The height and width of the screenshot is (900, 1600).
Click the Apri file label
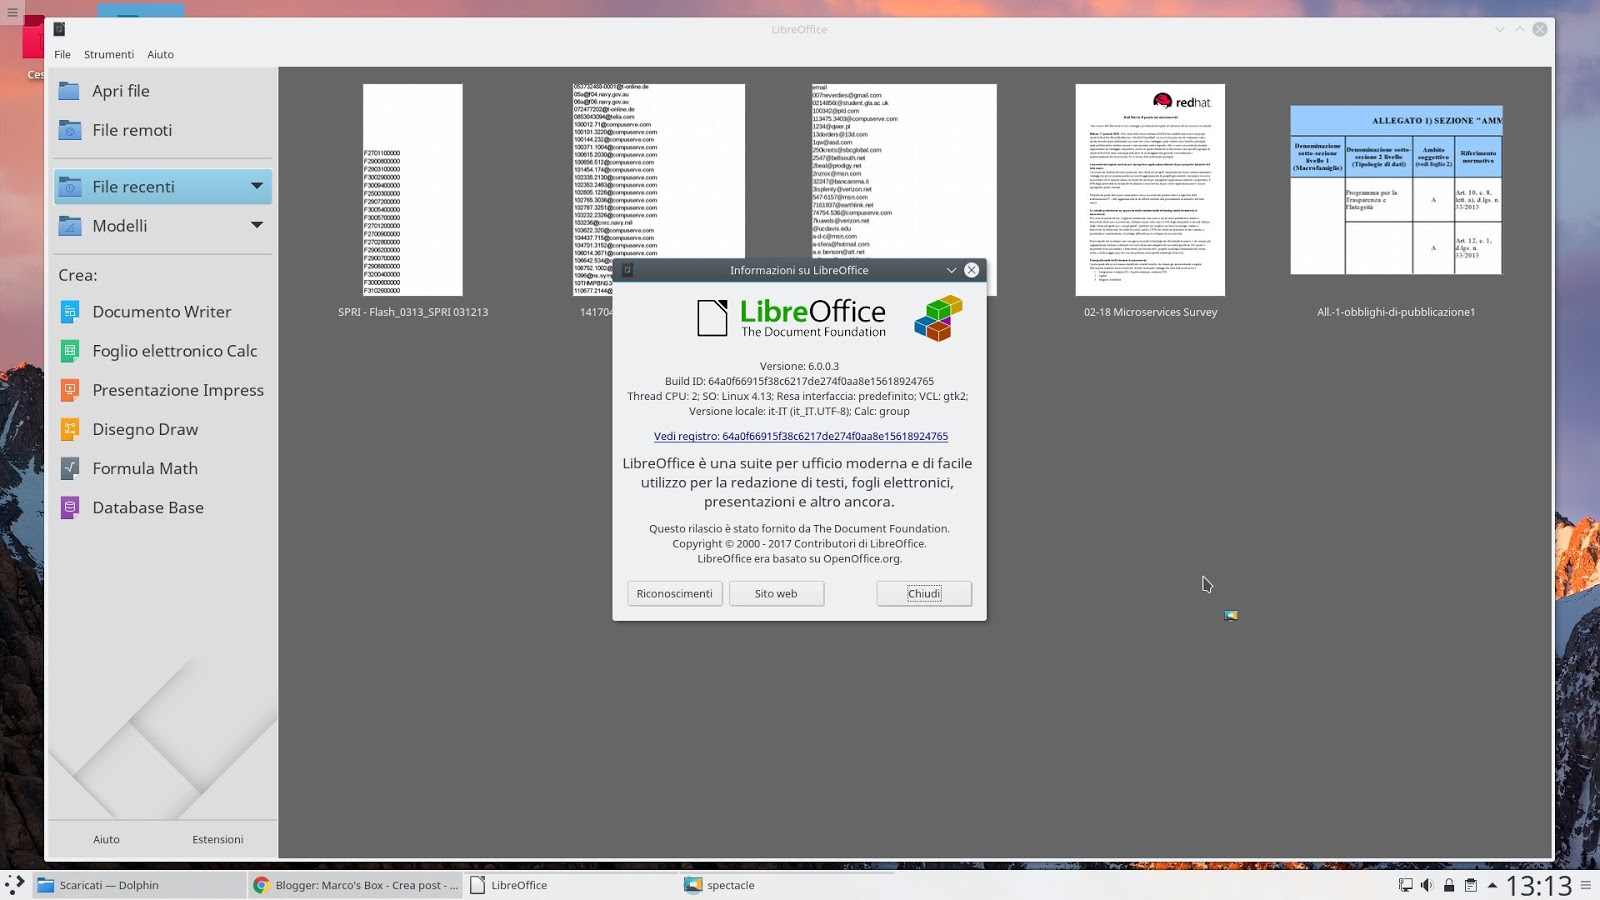121,91
